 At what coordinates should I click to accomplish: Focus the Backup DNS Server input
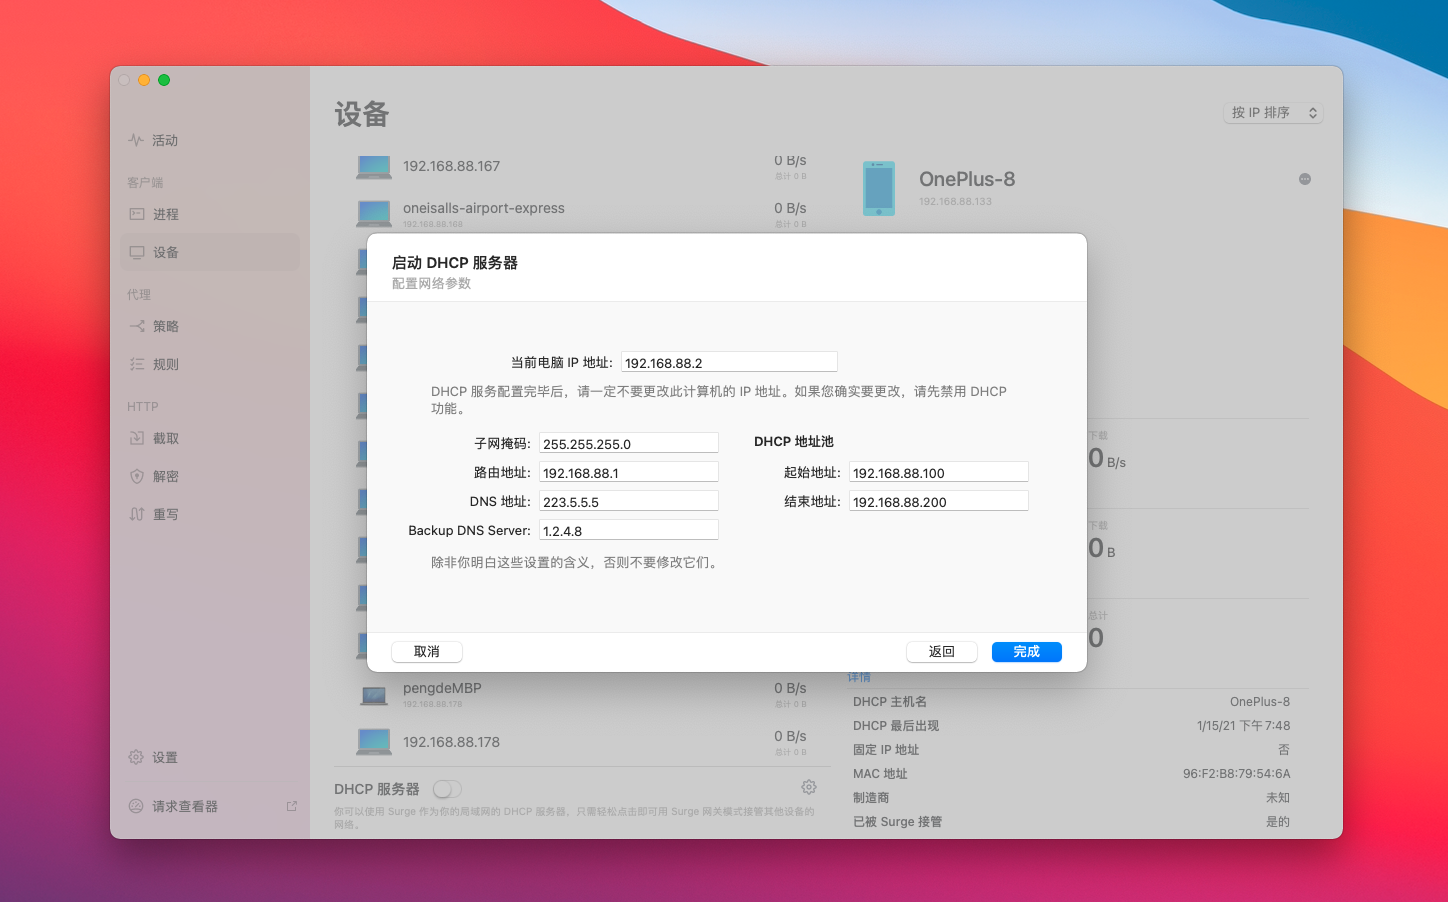[628, 531]
